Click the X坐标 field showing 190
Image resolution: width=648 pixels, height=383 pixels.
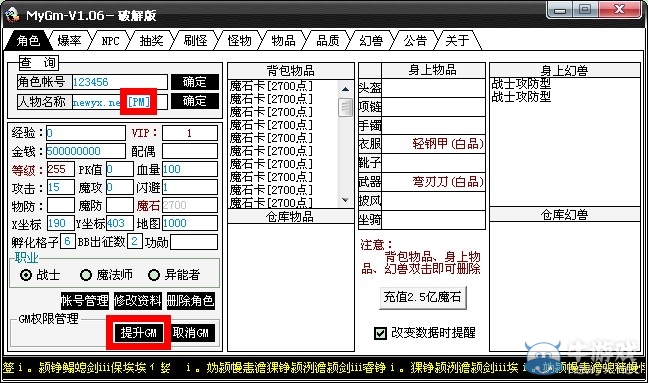pos(61,223)
